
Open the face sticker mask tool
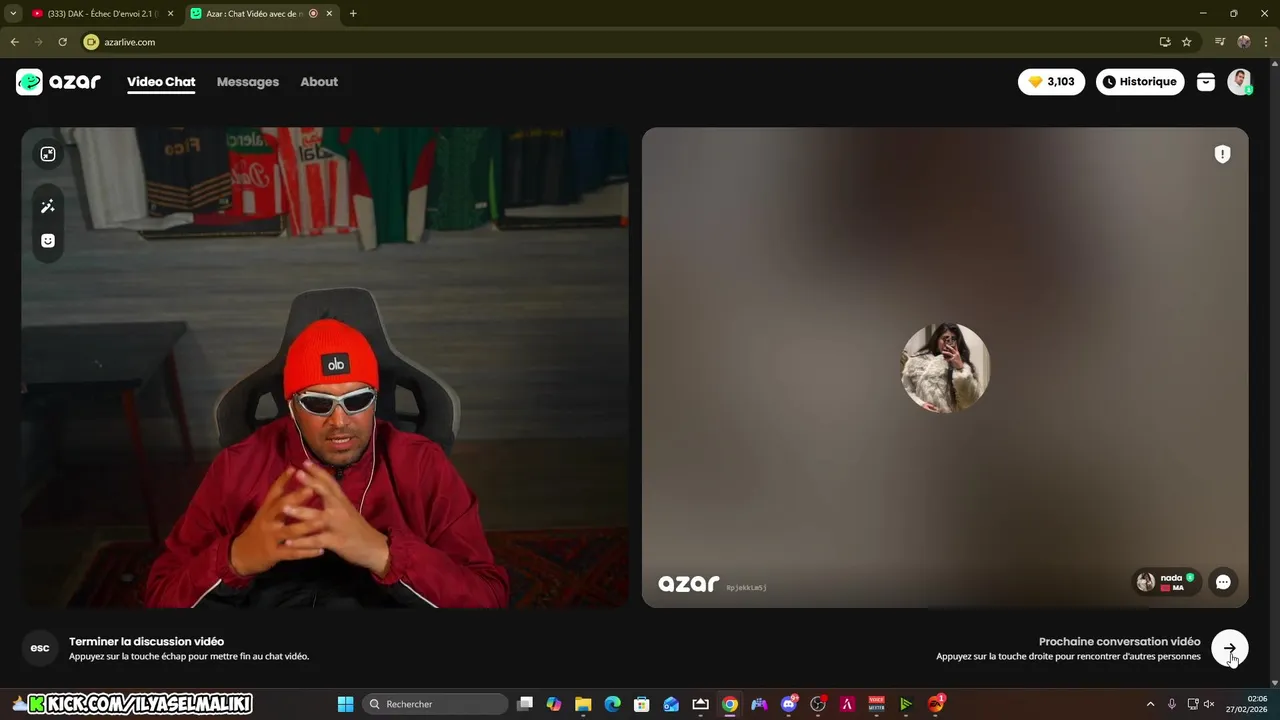point(47,241)
